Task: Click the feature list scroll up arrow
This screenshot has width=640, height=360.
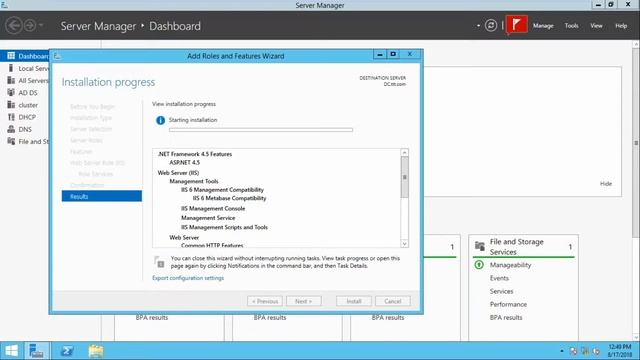Action: pyautogui.click(x=404, y=153)
